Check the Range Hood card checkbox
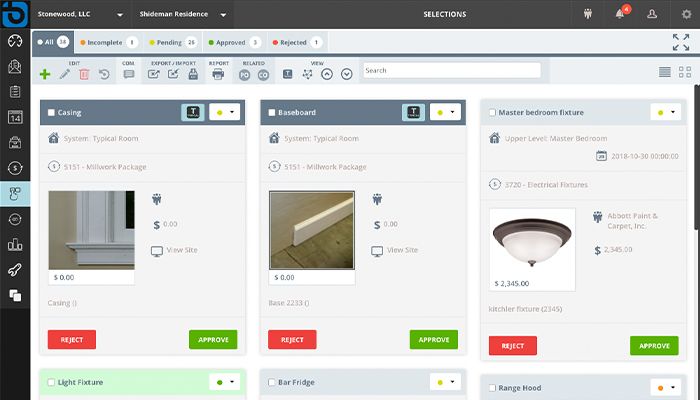The height and width of the screenshot is (400, 700). coord(492,388)
